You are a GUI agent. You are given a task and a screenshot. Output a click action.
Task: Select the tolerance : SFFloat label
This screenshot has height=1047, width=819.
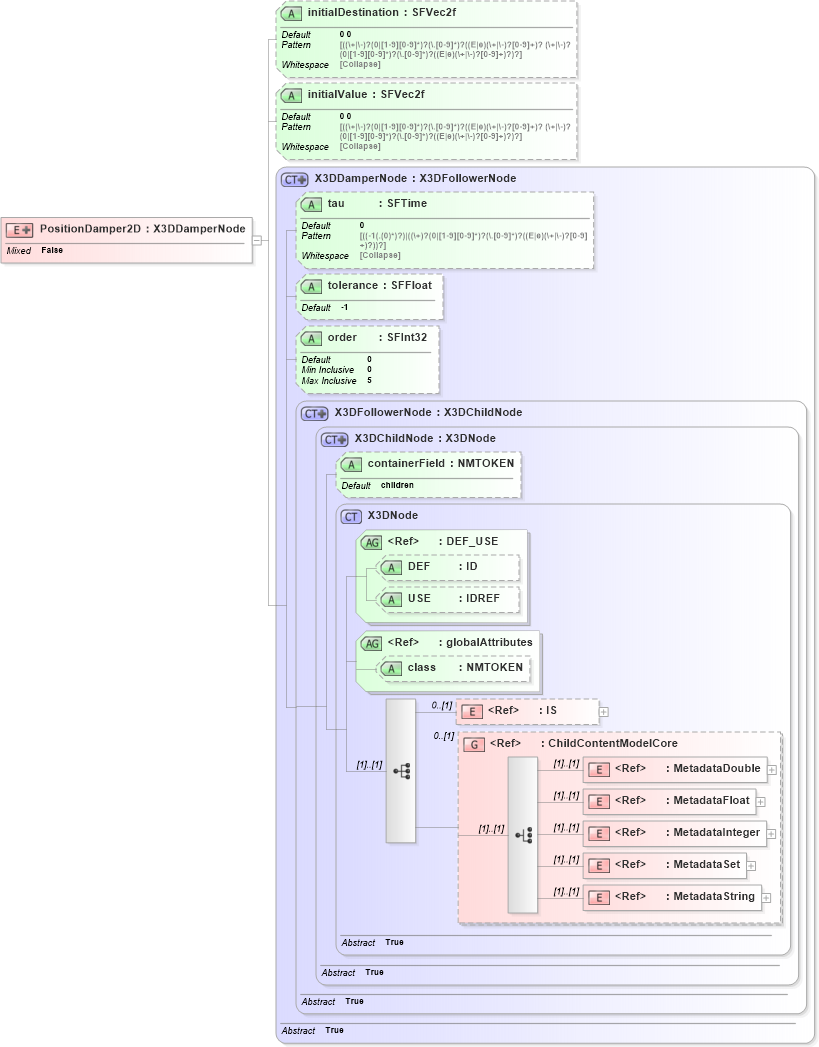[380, 286]
